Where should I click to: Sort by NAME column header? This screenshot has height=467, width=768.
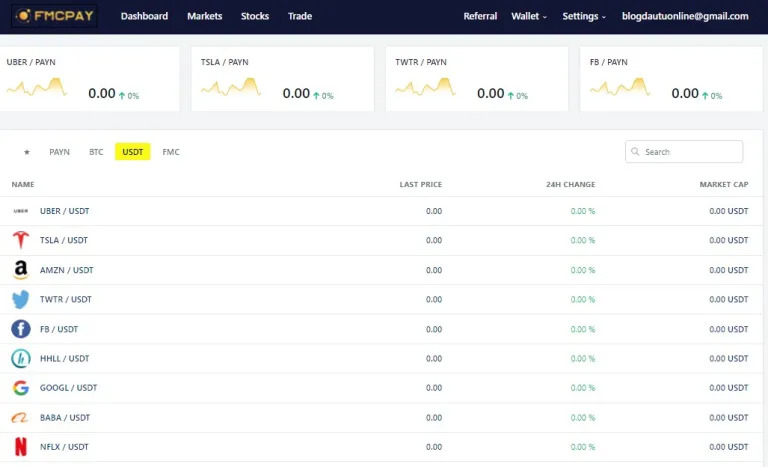23,184
